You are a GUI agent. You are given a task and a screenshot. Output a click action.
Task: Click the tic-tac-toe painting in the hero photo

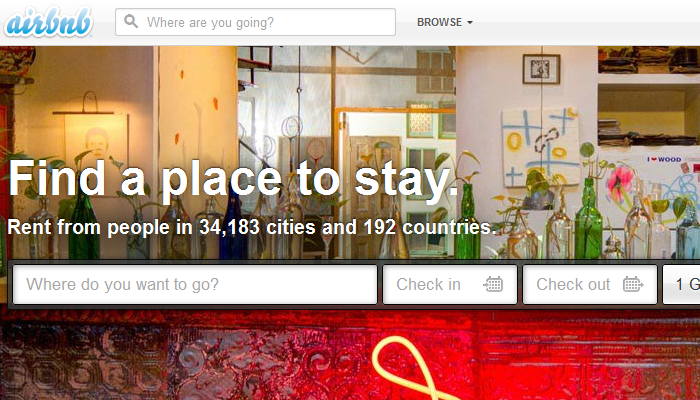pyautogui.click(x=540, y=148)
